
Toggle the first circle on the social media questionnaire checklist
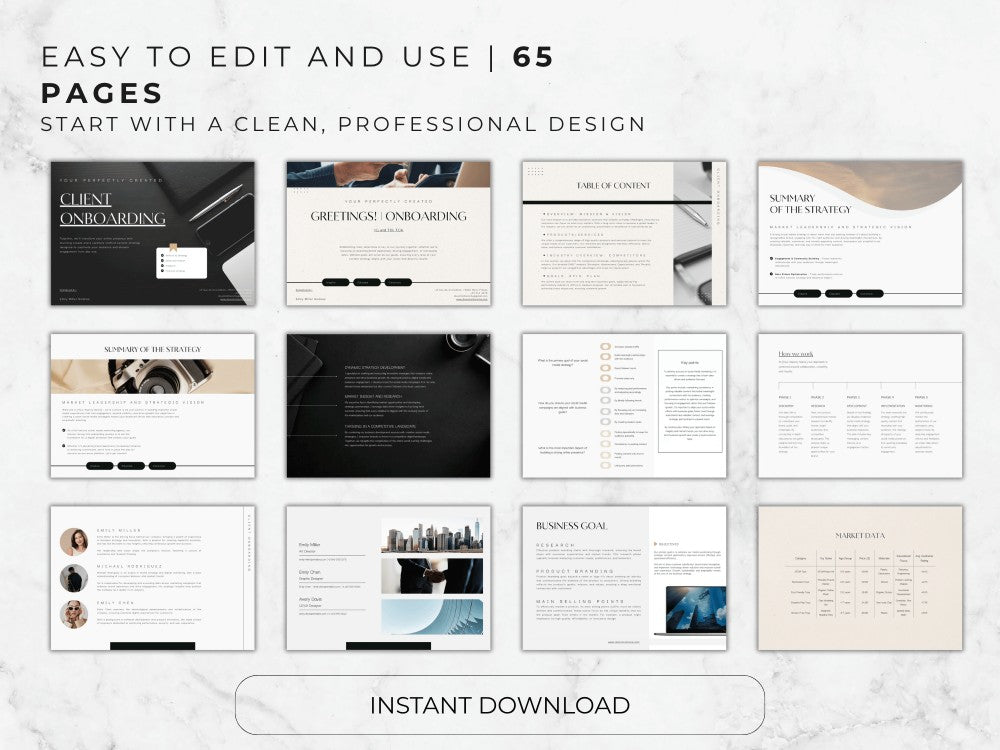point(605,347)
